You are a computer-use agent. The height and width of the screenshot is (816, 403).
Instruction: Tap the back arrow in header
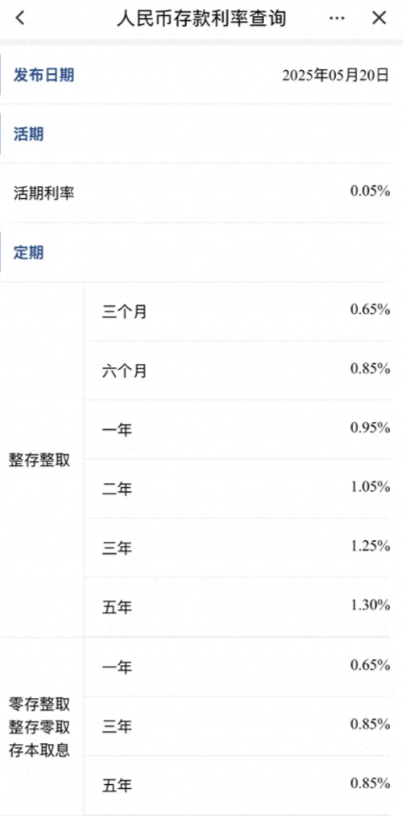tap(20, 18)
